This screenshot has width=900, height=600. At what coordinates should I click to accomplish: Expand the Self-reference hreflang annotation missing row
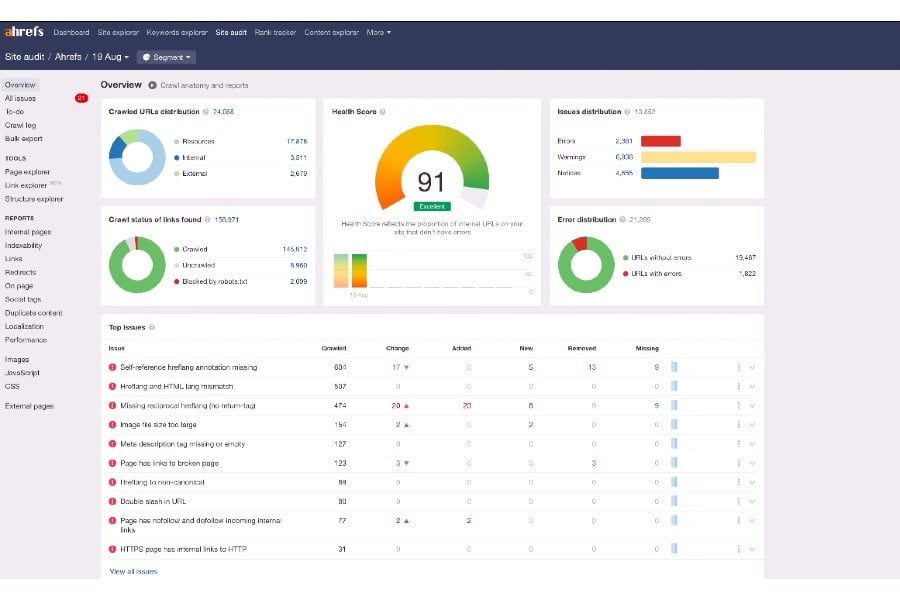point(752,367)
